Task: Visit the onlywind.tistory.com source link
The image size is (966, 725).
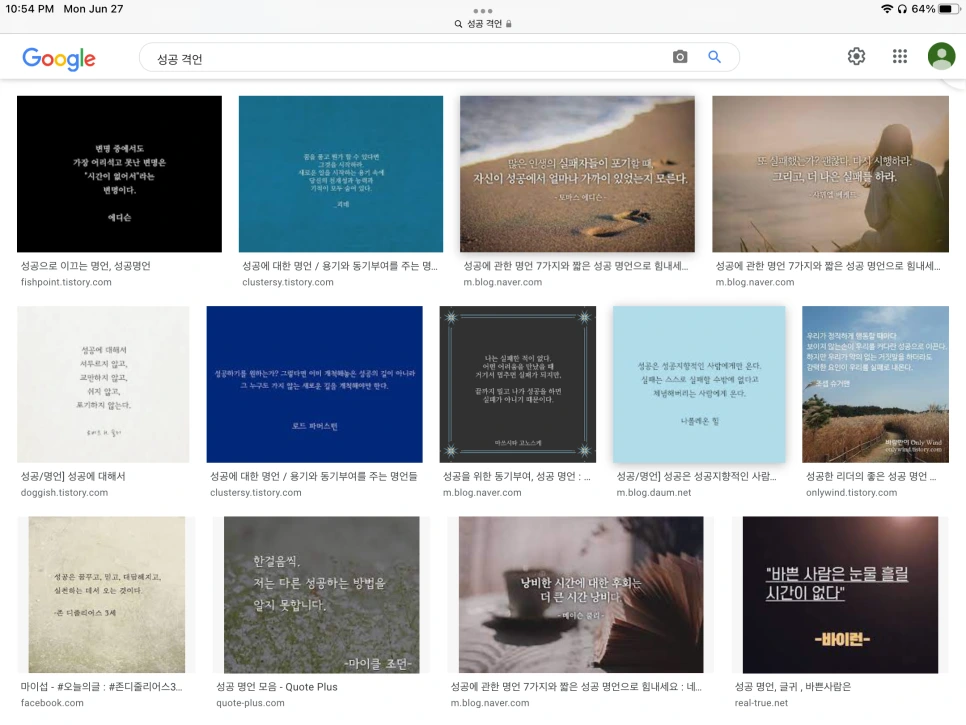Action: (851, 493)
